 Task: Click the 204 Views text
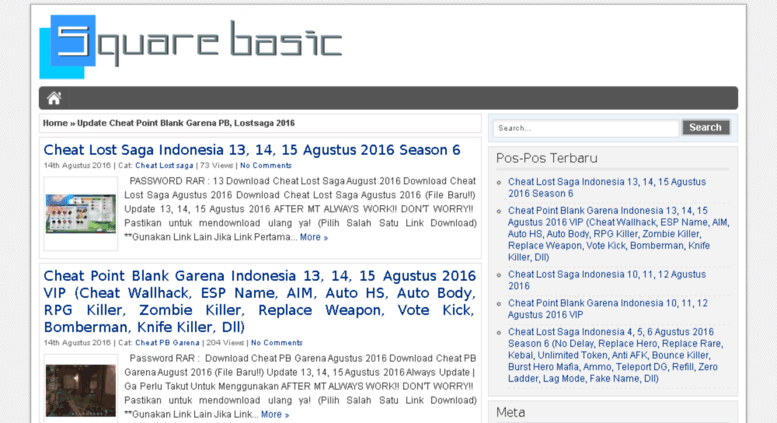(x=225, y=343)
